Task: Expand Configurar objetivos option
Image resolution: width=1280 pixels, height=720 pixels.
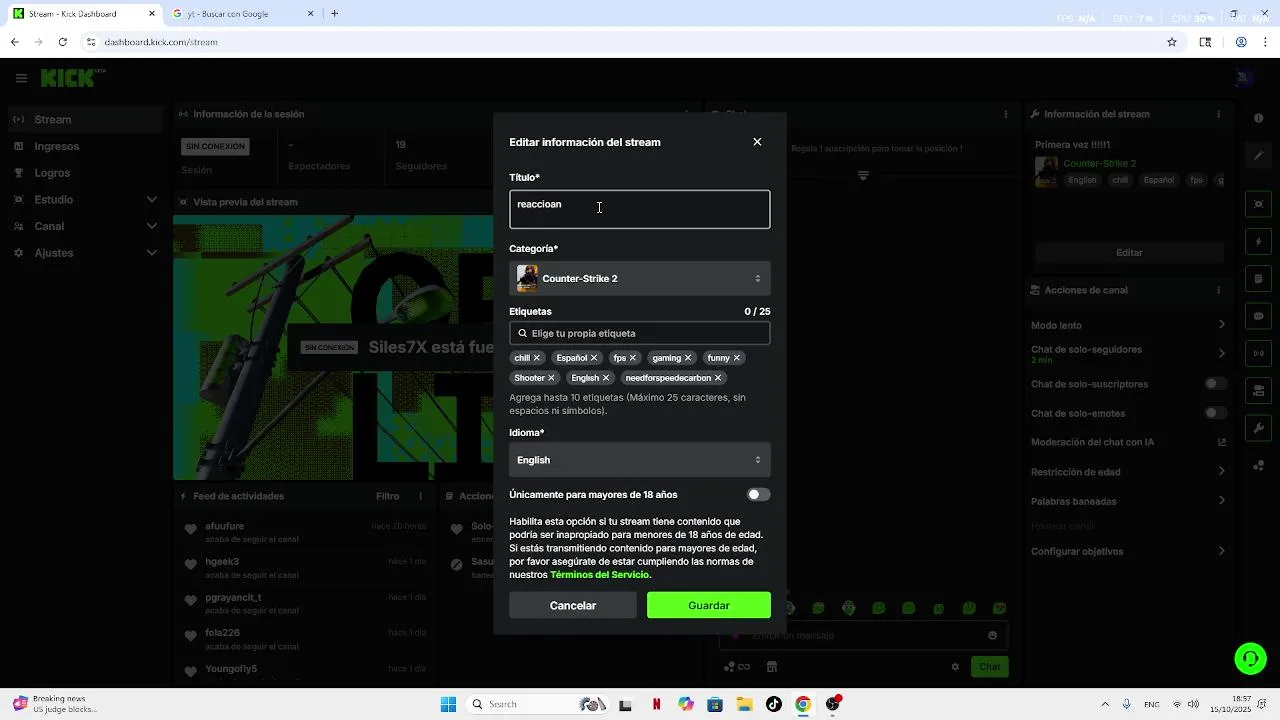Action: pos(1129,551)
